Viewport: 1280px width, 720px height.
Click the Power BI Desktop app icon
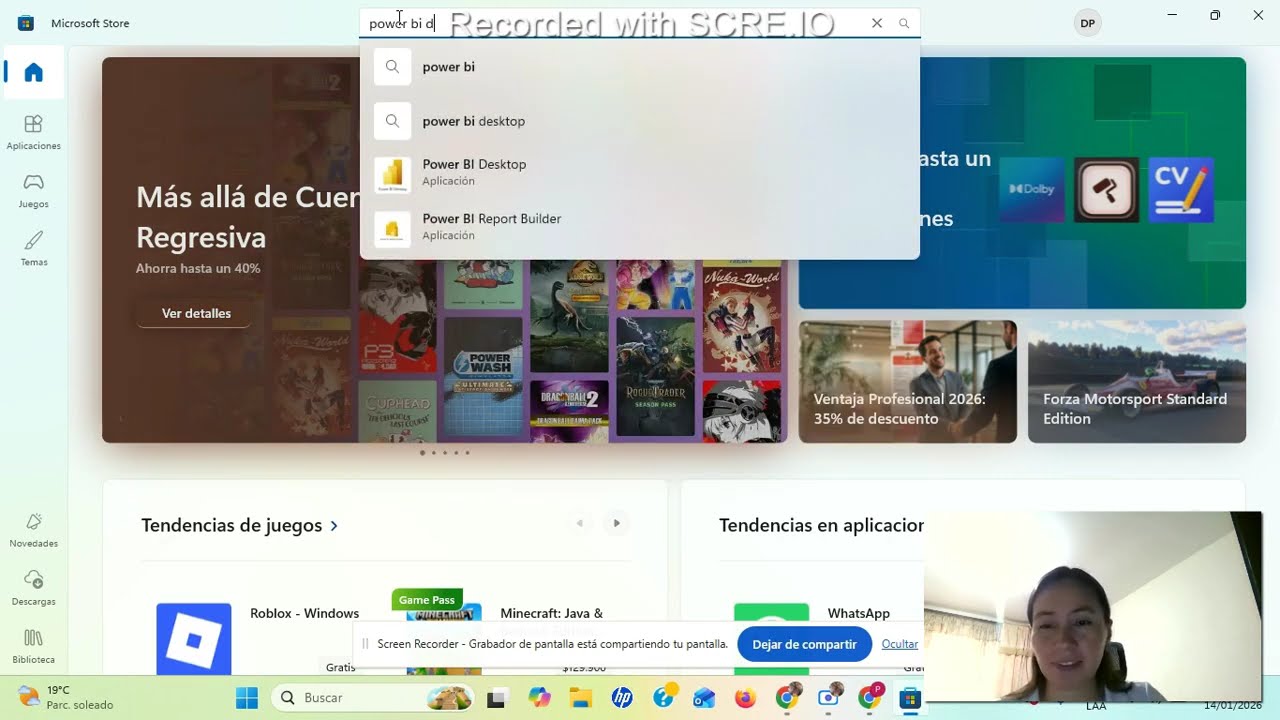click(x=392, y=175)
